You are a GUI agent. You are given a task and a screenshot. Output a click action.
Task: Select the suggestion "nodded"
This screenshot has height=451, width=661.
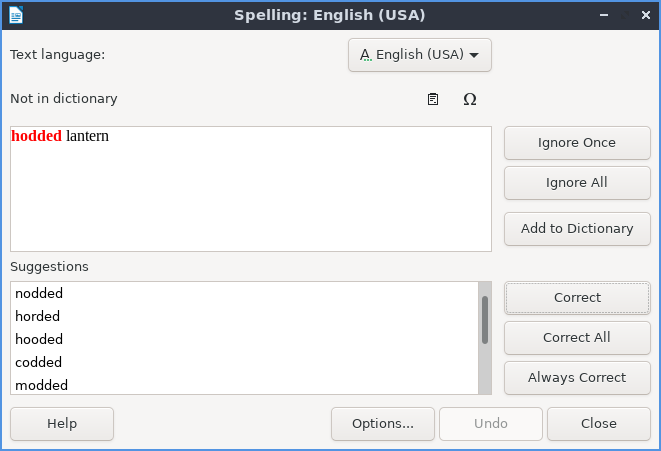[x=39, y=293]
